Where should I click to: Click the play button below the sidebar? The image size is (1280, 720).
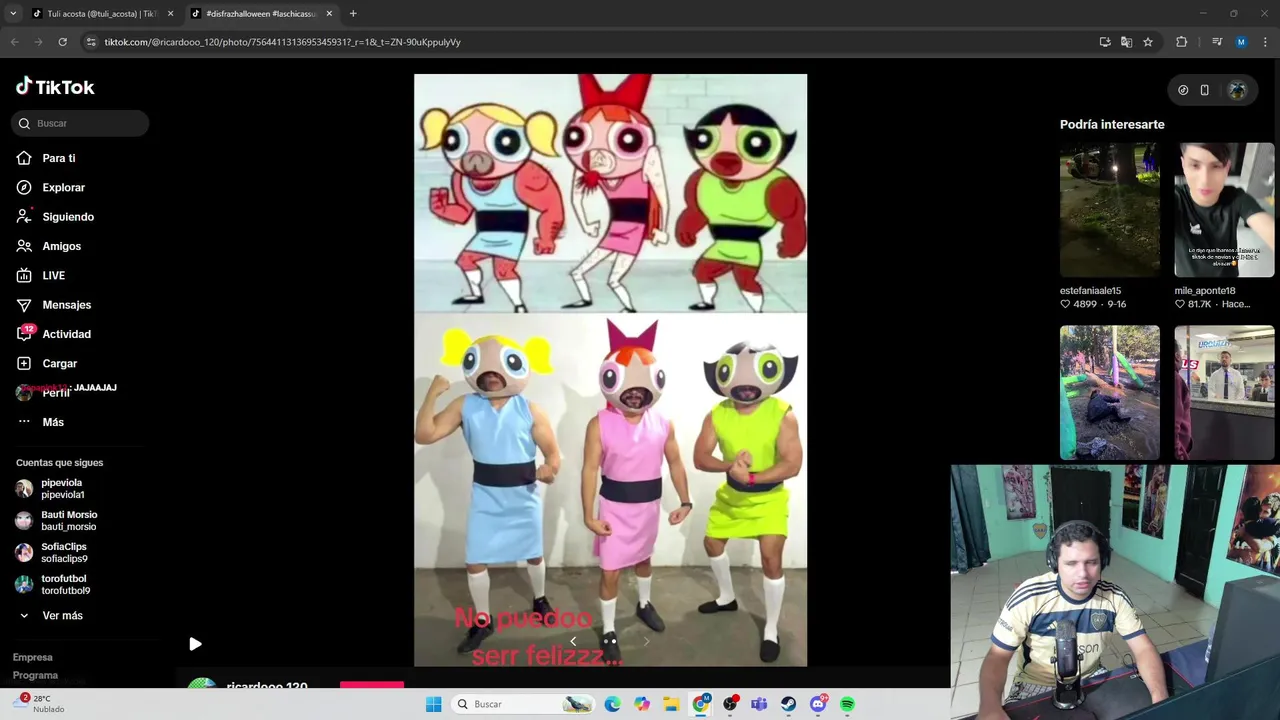(x=195, y=644)
